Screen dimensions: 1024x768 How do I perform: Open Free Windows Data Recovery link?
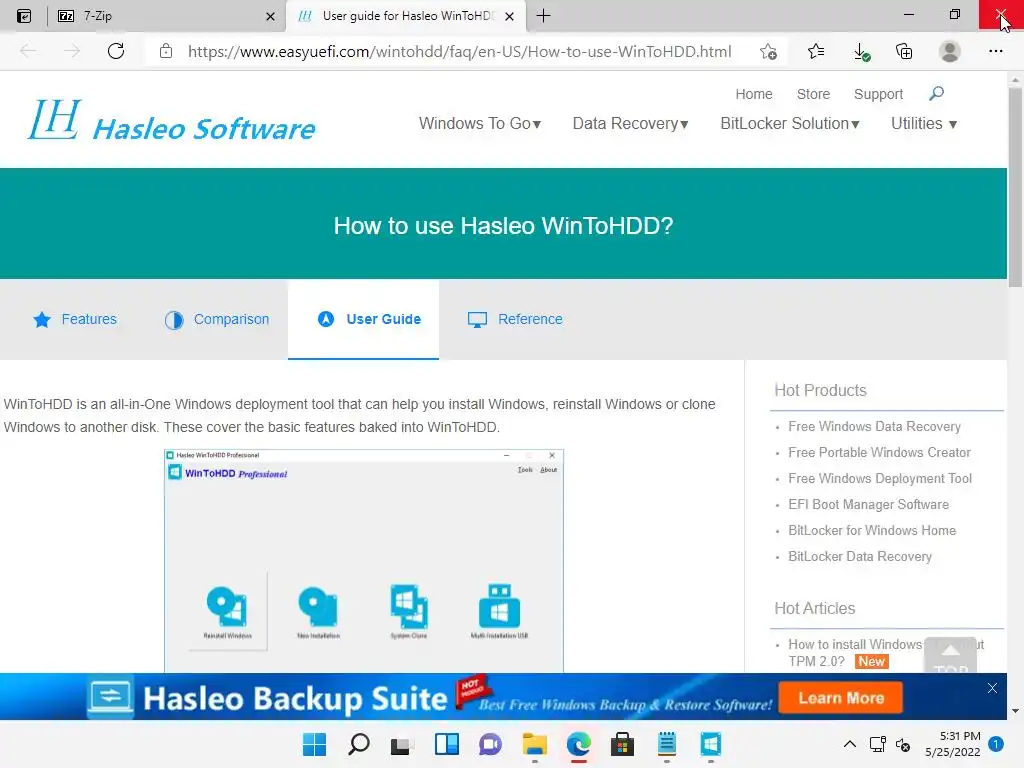[x=874, y=426]
